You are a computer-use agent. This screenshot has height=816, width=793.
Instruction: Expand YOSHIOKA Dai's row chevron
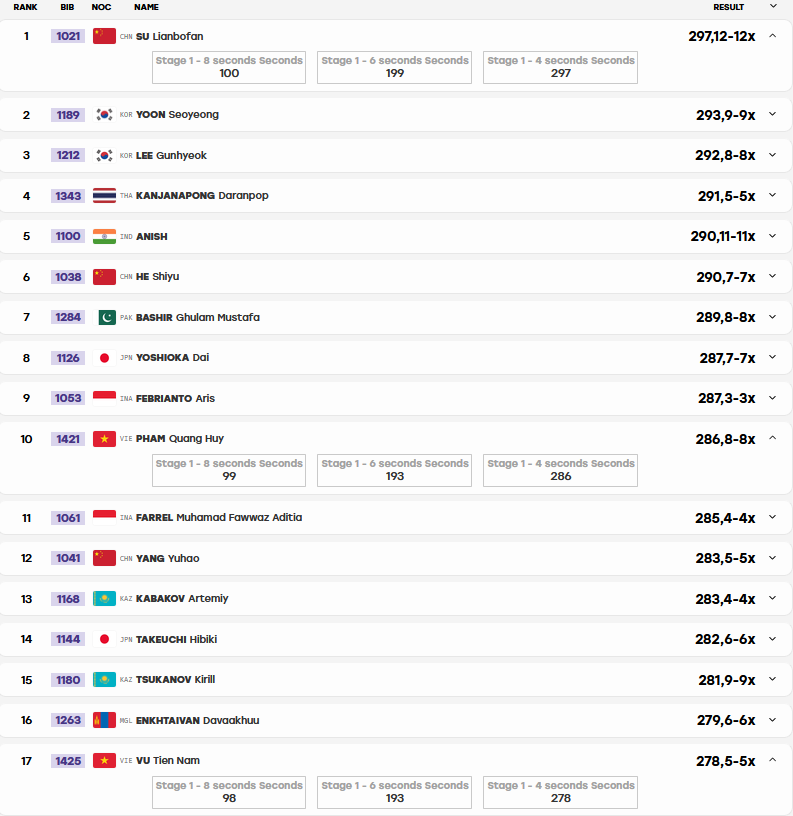[x=773, y=358]
